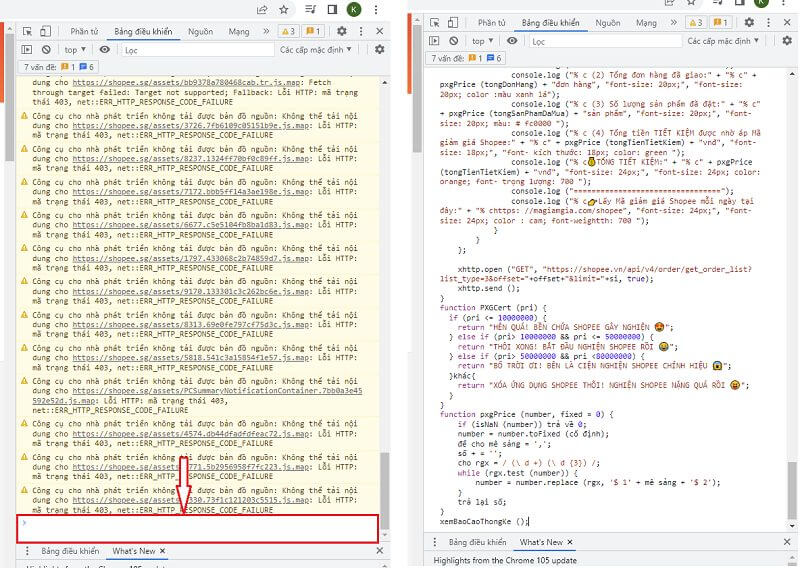Click clear console icon in right window
Screen dimensions: 800x568
[454, 41]
